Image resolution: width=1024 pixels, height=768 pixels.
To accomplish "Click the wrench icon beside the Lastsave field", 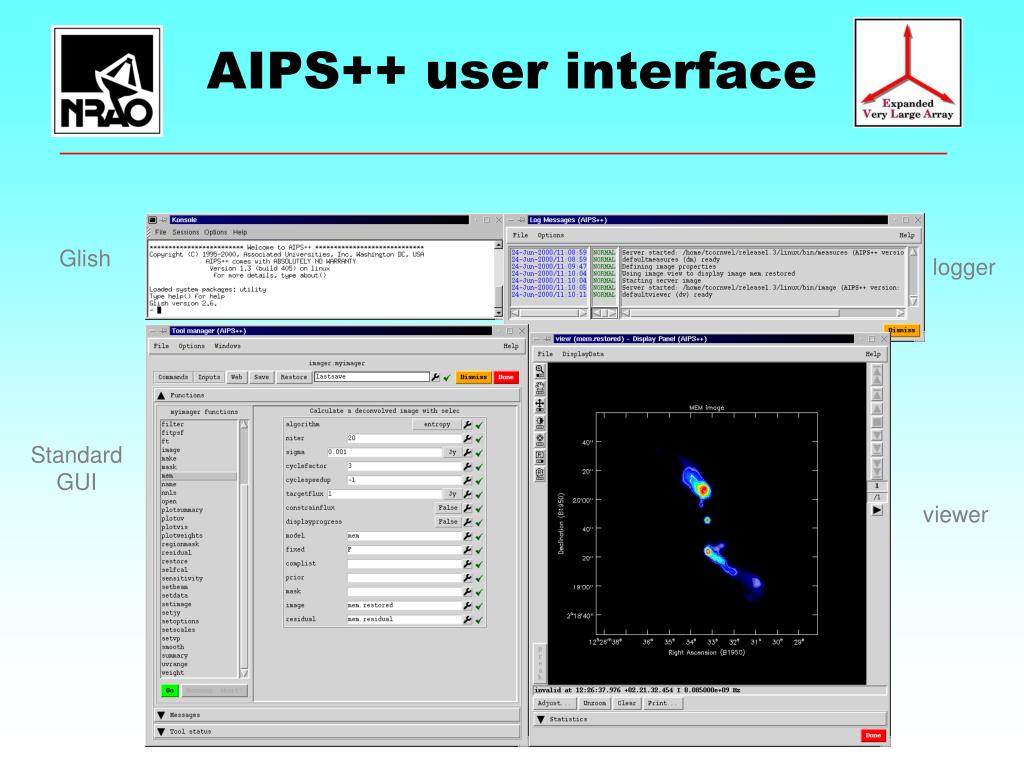I will [x=436, y=377].
